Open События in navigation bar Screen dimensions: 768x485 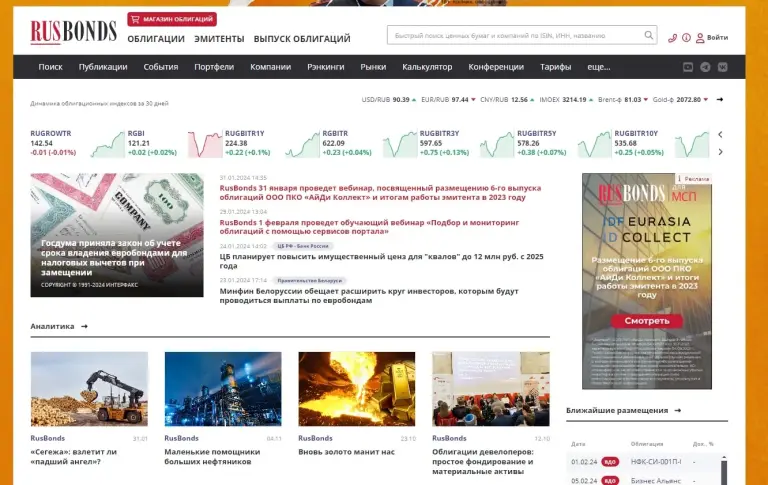click(161, 67)
